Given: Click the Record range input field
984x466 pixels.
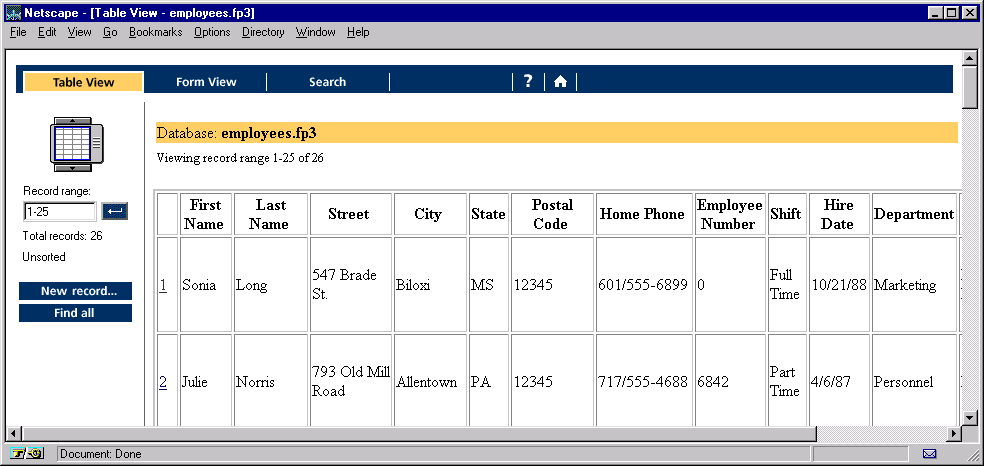Looking at the screenshot, I should [x=60, y=212].
